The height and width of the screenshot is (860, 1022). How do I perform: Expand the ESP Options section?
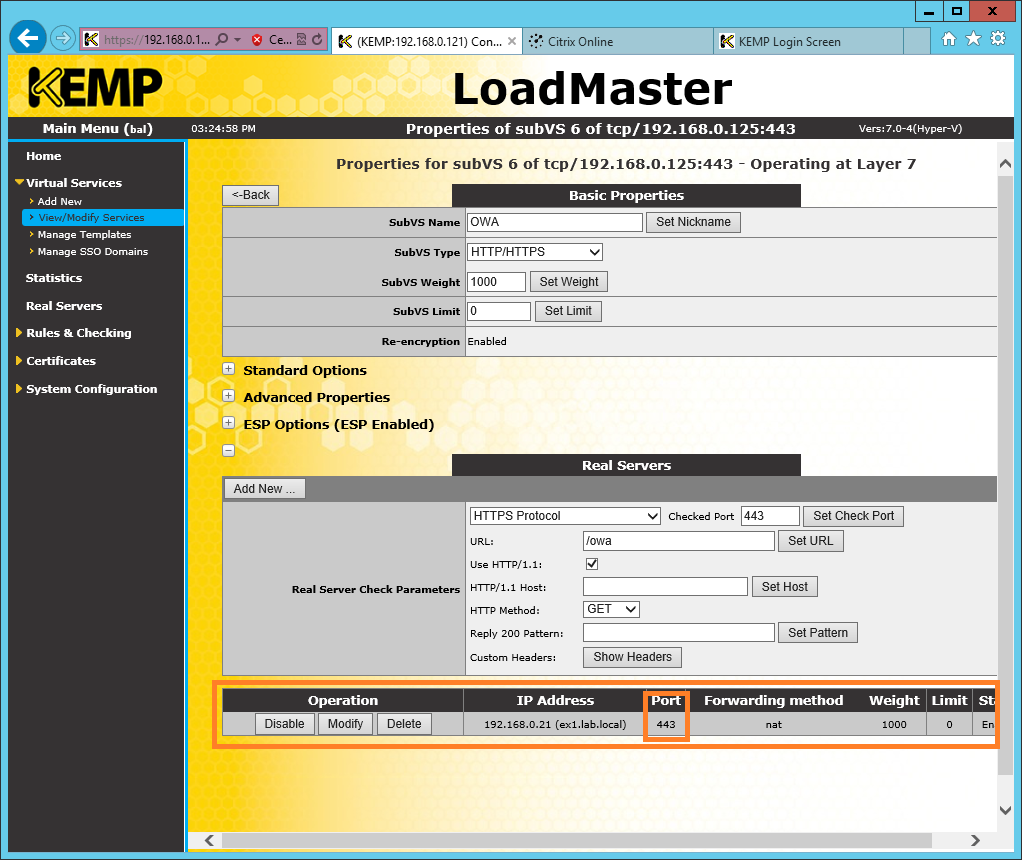click(x=229, y=423)
